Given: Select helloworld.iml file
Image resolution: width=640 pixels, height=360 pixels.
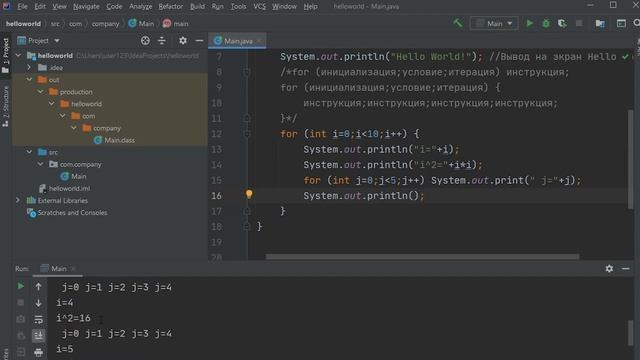Looking at the screenshot, I should point(64,189).
